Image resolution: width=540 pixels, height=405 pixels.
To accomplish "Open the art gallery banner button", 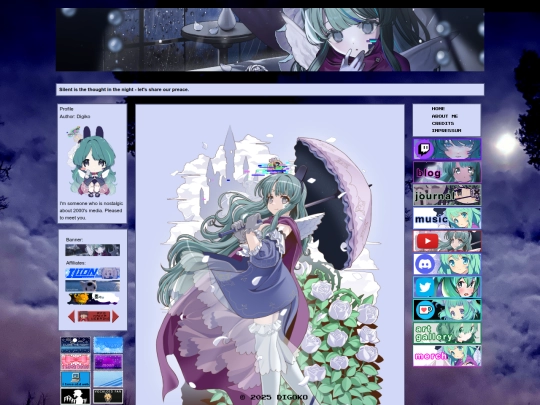I will click(447, 333).
